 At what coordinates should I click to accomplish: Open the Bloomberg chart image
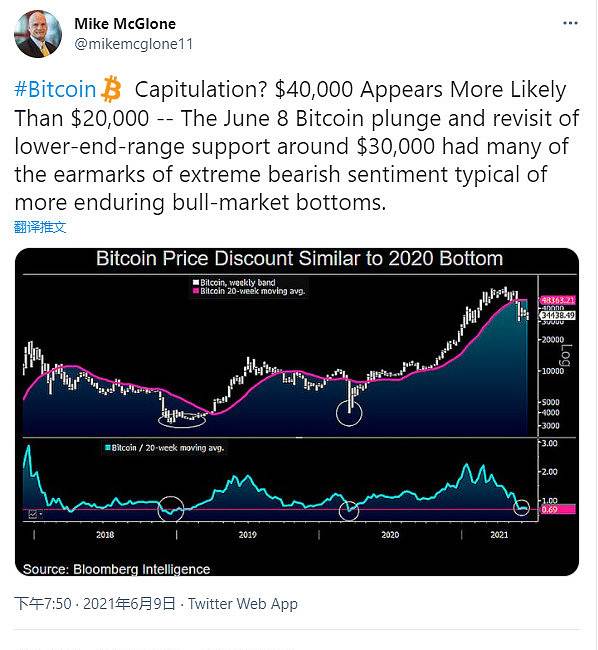(x=297, y=412)
